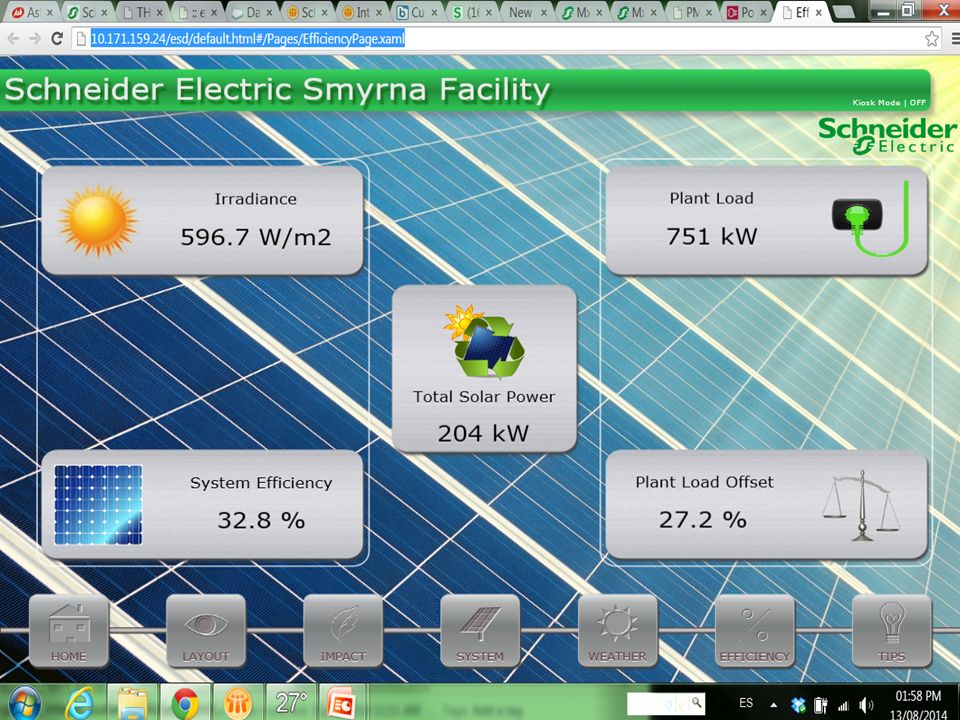This screenshot has height=720, width=960.
Task: Show hidden tray icons arrow
Action: (x=774, y=705)
